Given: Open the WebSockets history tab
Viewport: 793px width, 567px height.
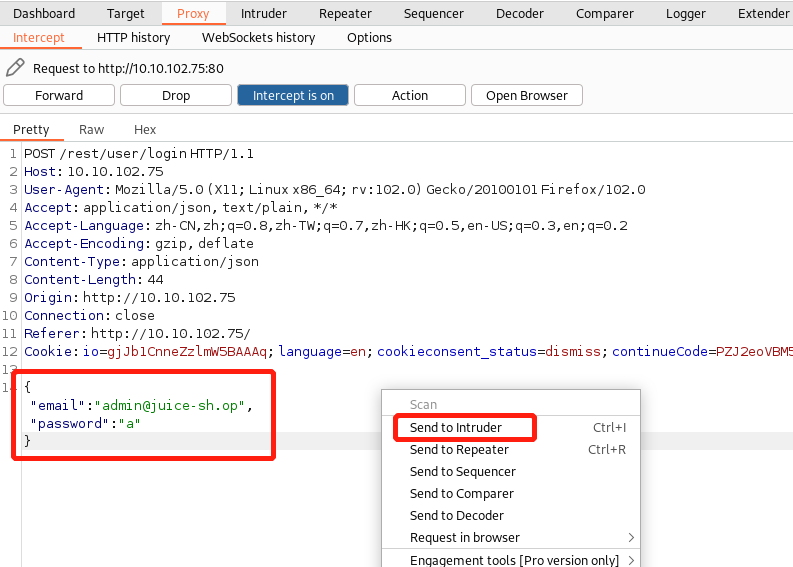Looking at the screenshot, I should coord(258,37).
